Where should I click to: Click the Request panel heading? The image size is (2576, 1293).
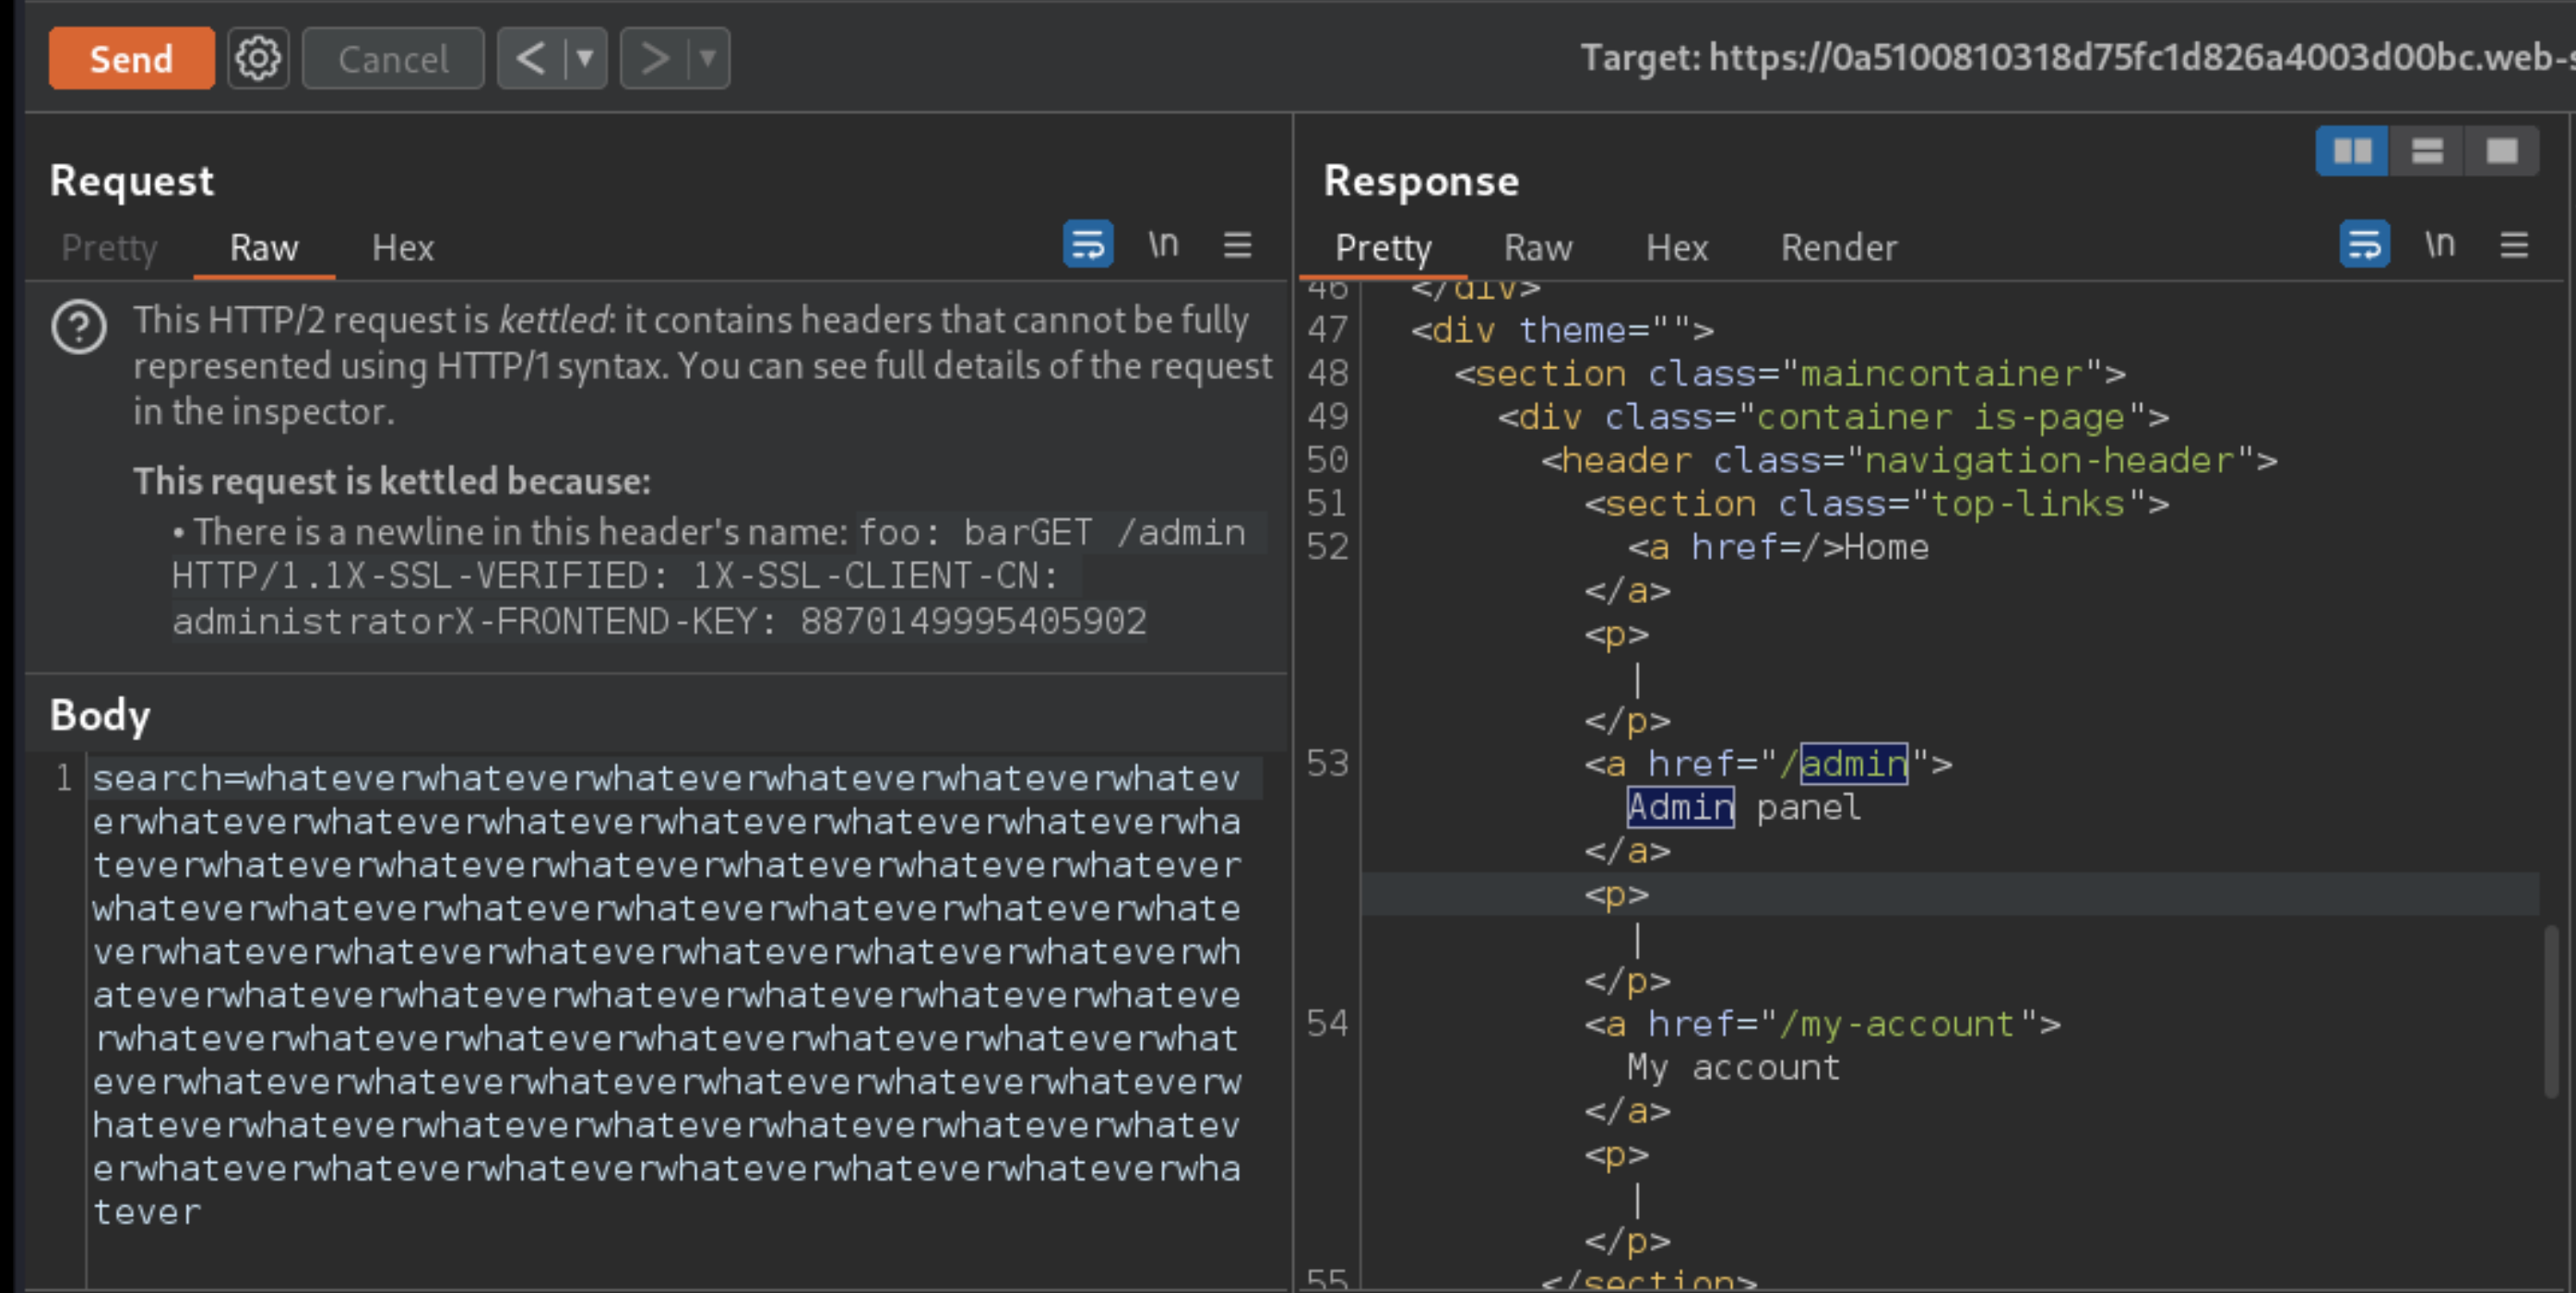(x=132, y=180)
